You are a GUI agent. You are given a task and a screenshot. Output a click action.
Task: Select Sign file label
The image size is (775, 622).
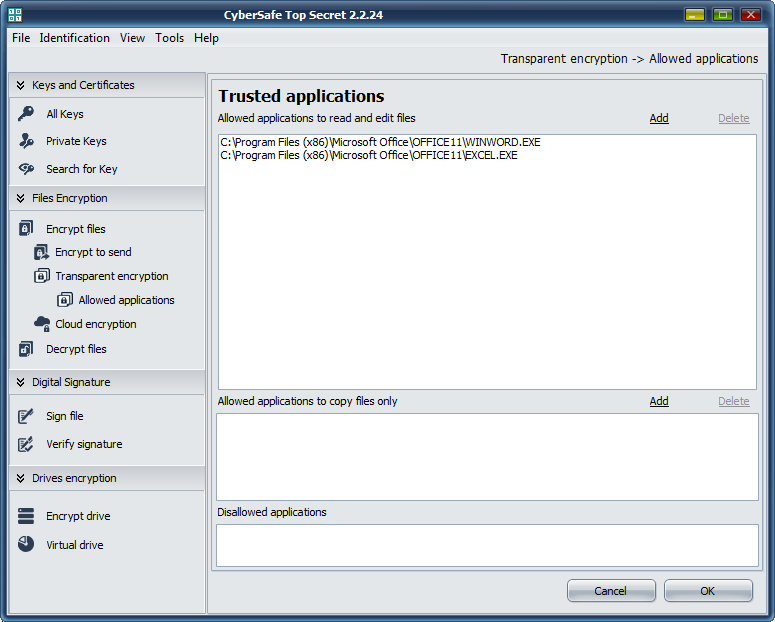click(65, 416)
